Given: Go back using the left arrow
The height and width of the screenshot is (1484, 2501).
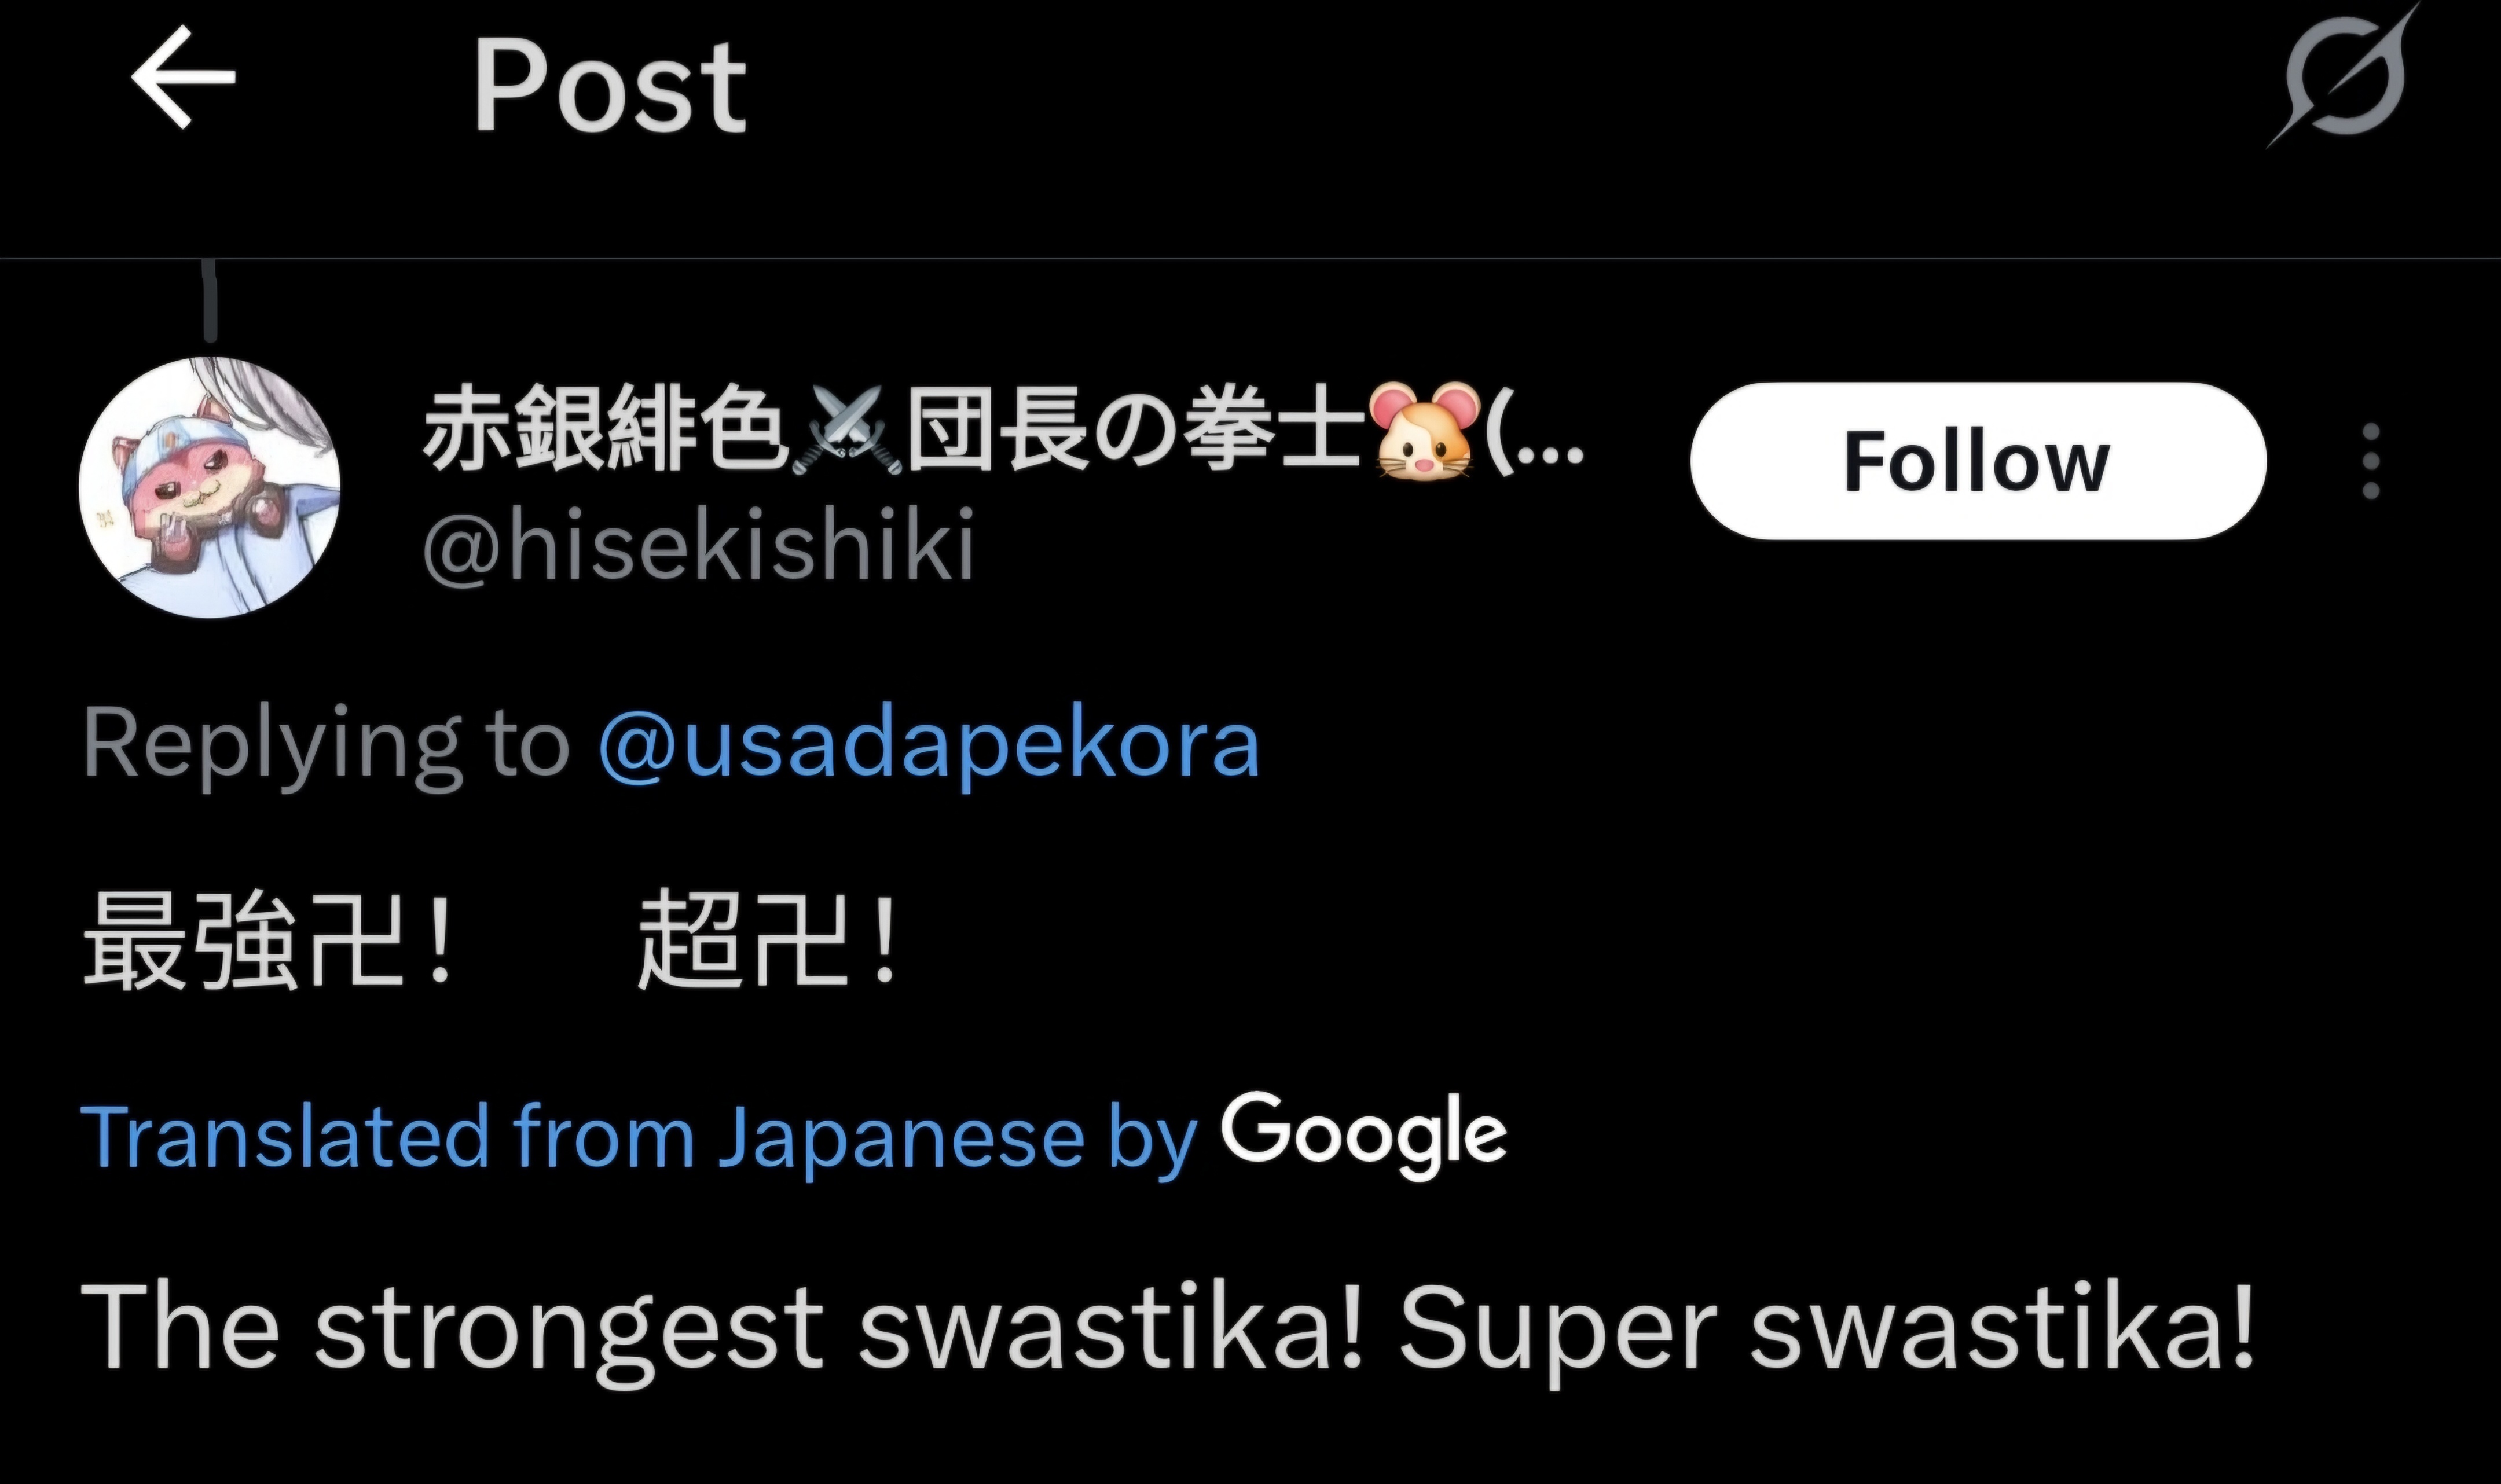Looking at the screenshot, I should click(183, 78).
